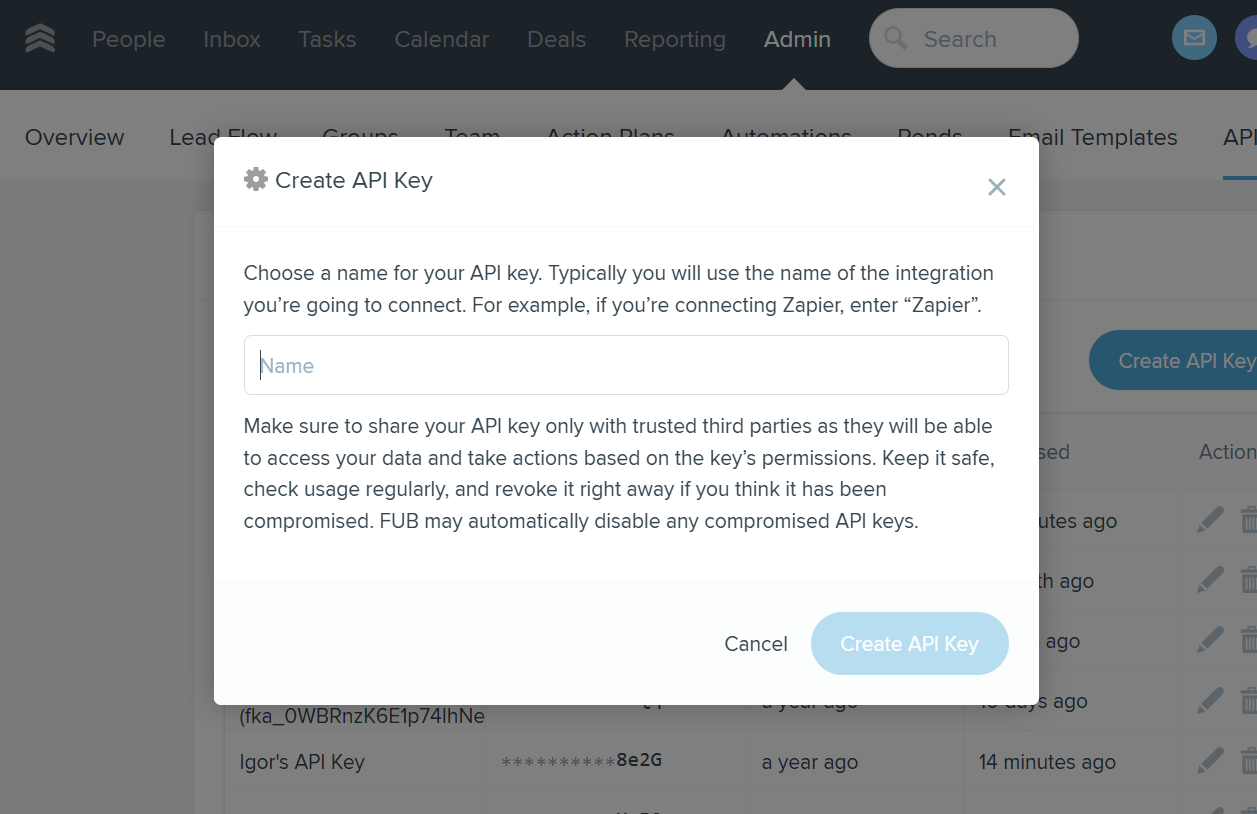This screenshot has height=814, width=1257.
Task: Click the pencil icon on first table row
Action: [x=1210, y=521]
